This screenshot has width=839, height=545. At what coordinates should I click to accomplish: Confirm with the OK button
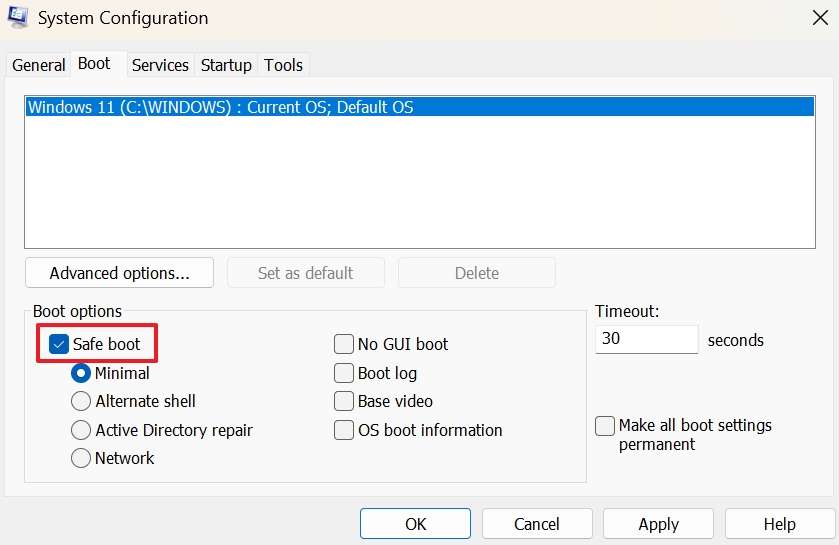pos(415,524)
